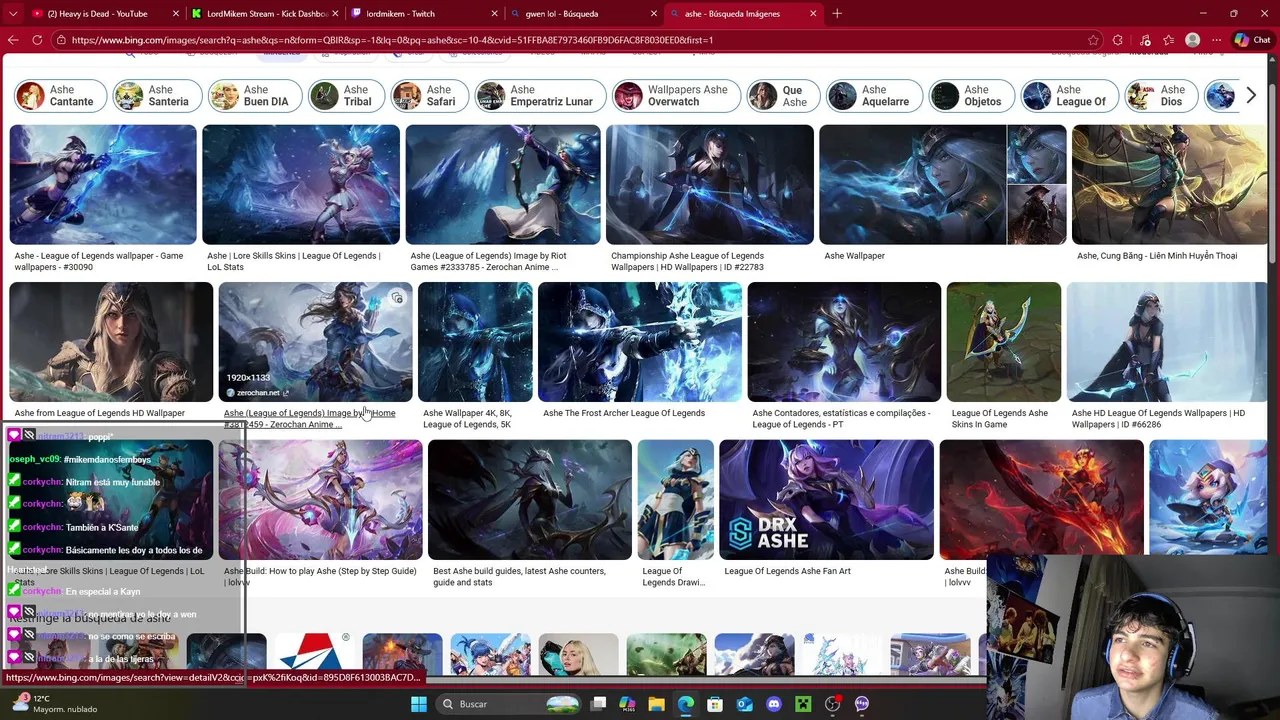Close the gwen lol Búsqueda tab
1280x720 pixels.
click(654, 14)
